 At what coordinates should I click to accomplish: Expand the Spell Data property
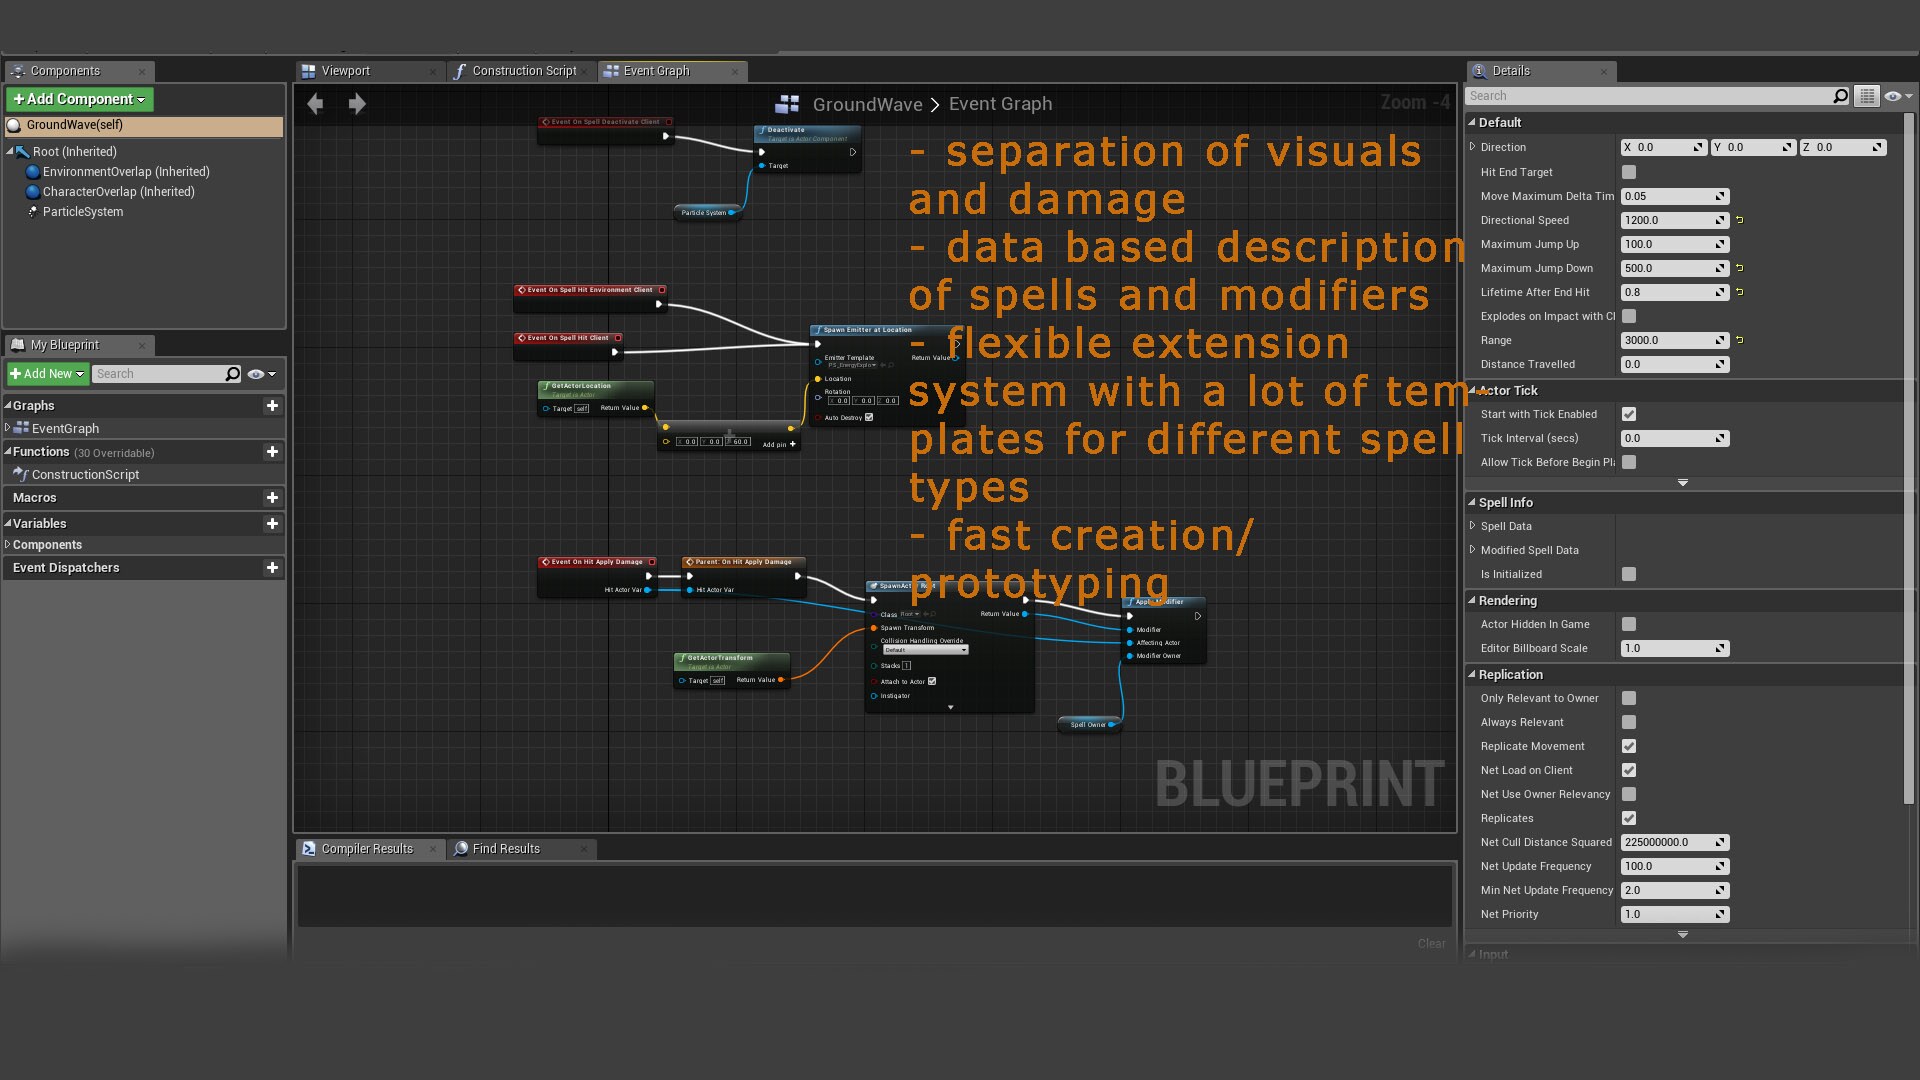(1472, 525)
